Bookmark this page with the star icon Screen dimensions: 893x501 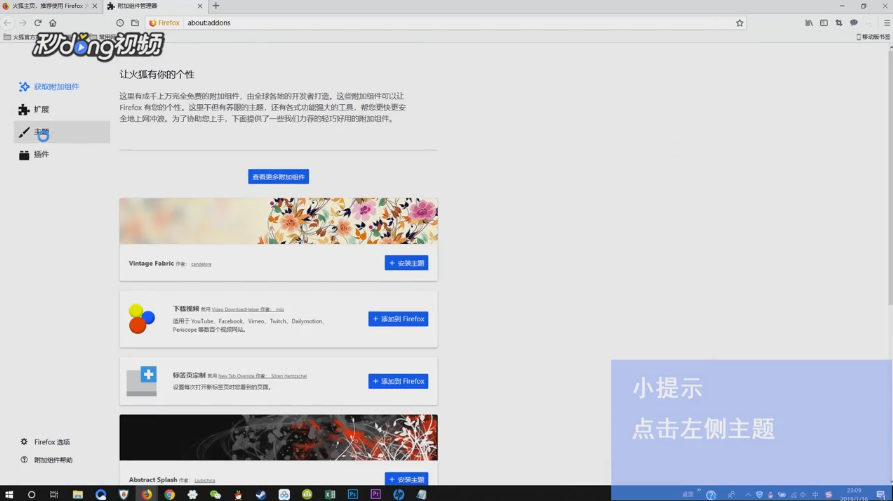tap(739, 23)
